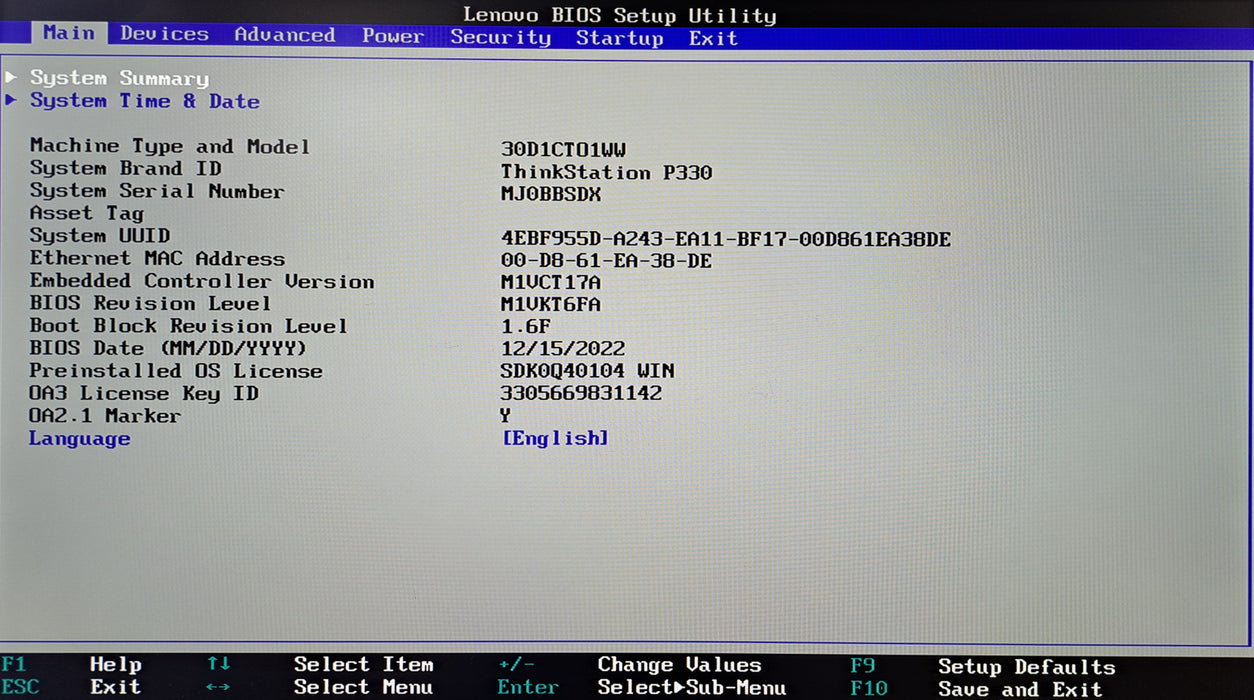The image size is (1254, 700).
Task: Click the Enter key hint
Action: pyautogui.click(x=528, y=687)
